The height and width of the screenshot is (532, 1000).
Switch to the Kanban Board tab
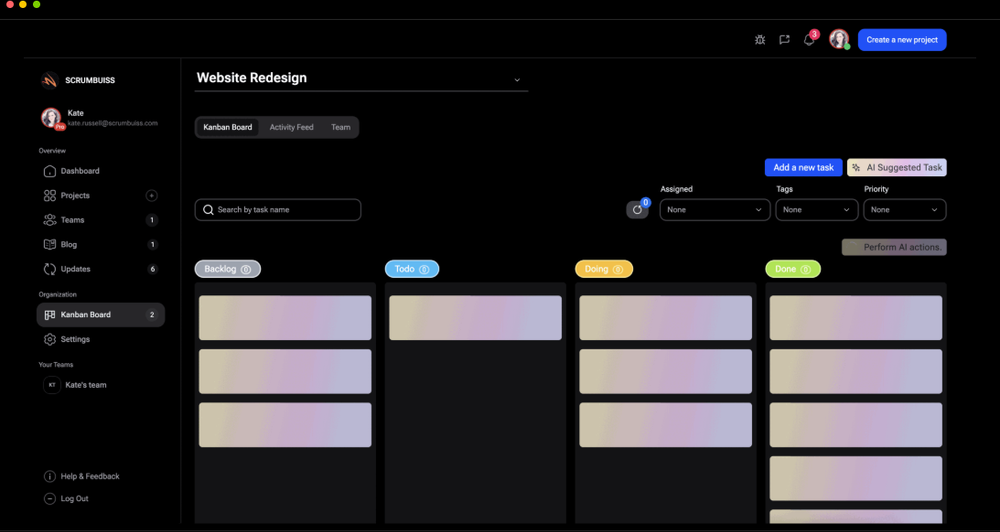[x=228, y=128]
